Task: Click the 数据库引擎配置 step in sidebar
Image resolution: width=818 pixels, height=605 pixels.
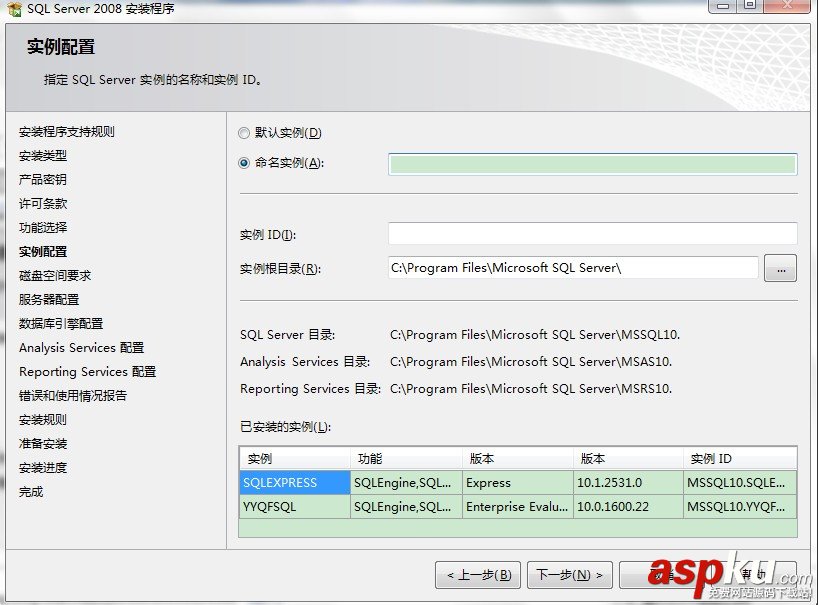Action: pos(61,323)
